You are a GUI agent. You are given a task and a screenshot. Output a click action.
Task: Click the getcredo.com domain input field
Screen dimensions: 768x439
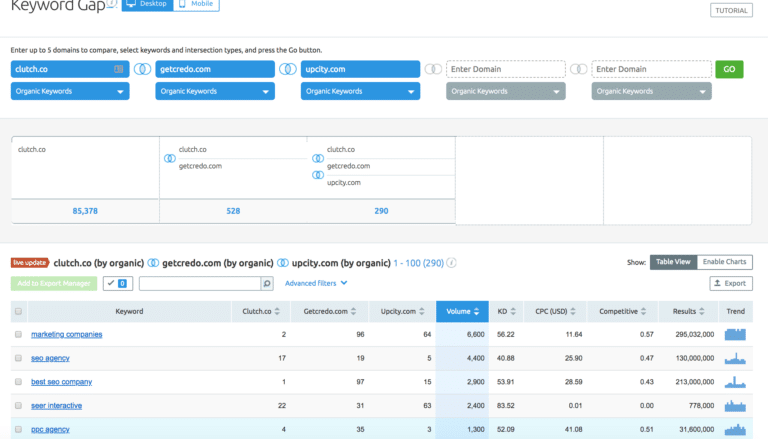coord(215,69)
